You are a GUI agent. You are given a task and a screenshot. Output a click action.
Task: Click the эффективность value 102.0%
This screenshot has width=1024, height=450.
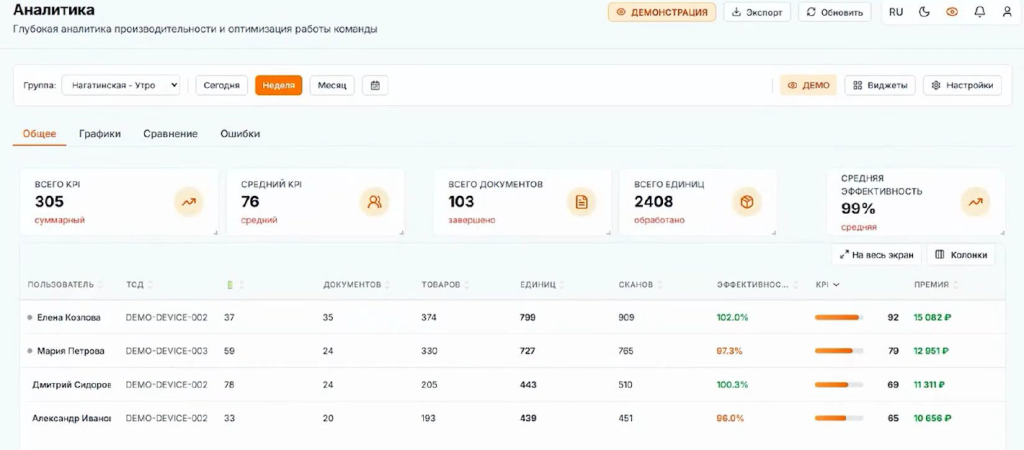tap(733, 317)
